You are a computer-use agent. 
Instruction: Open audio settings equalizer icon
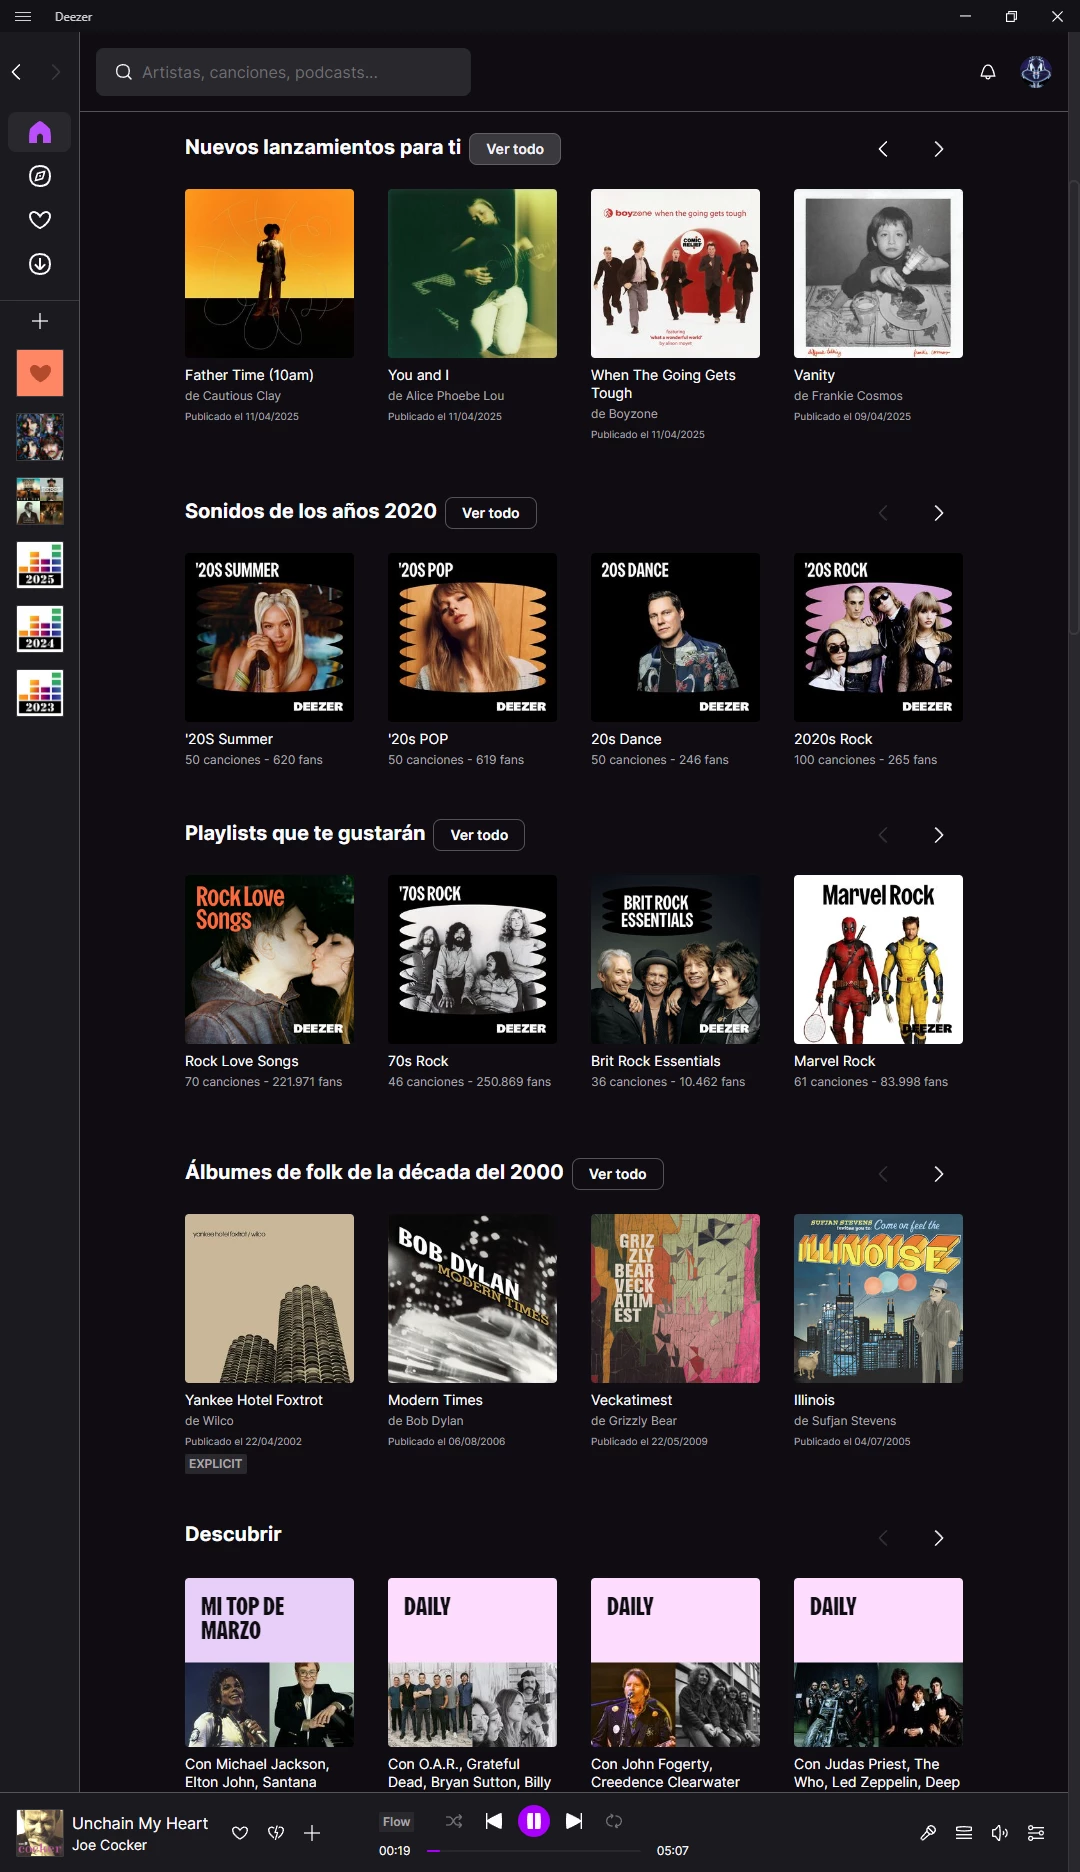click(1036, 1833)
